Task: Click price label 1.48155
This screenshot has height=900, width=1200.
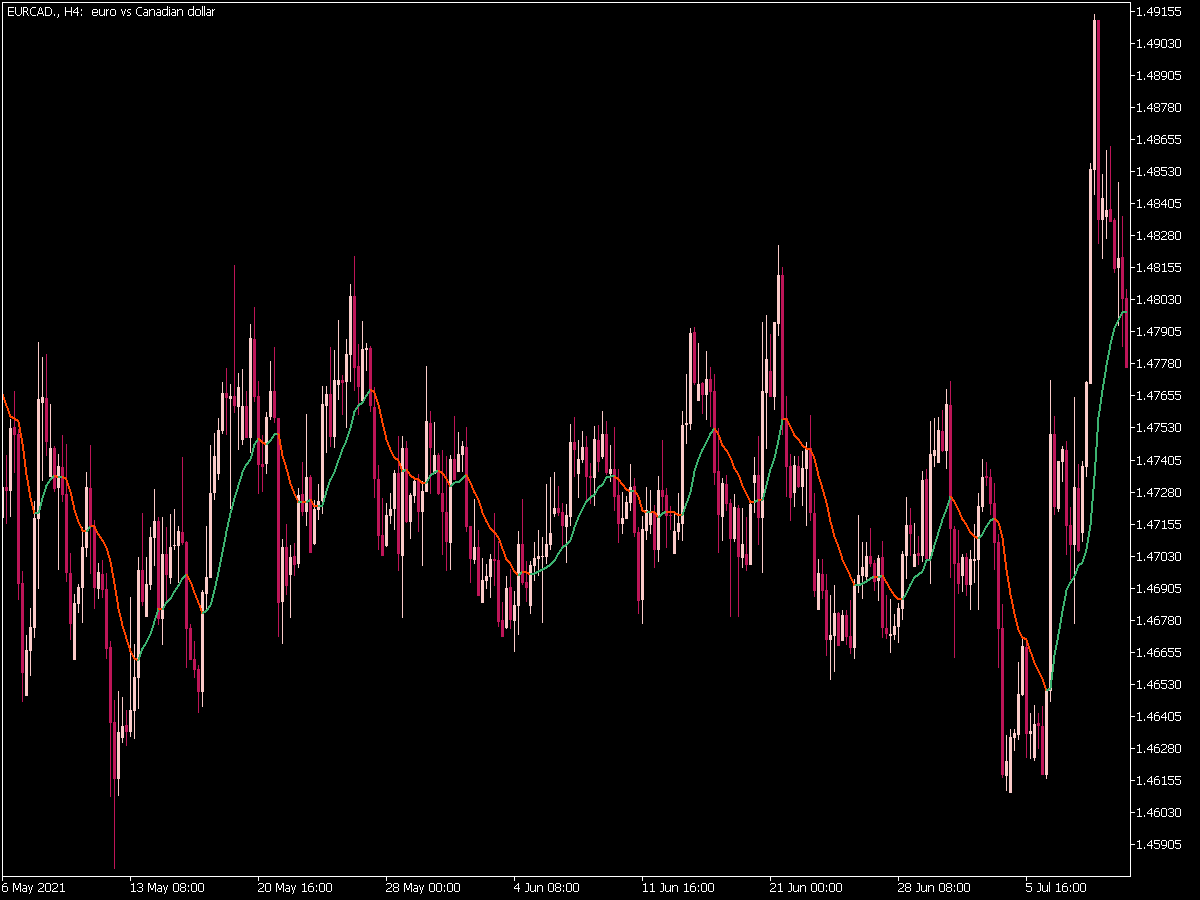Action: coord(1160,268)
